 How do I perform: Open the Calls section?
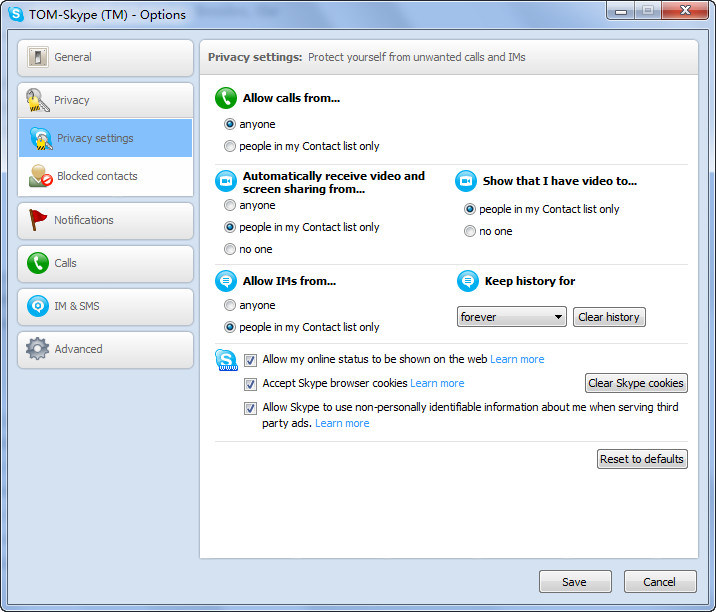pos(105,264)
